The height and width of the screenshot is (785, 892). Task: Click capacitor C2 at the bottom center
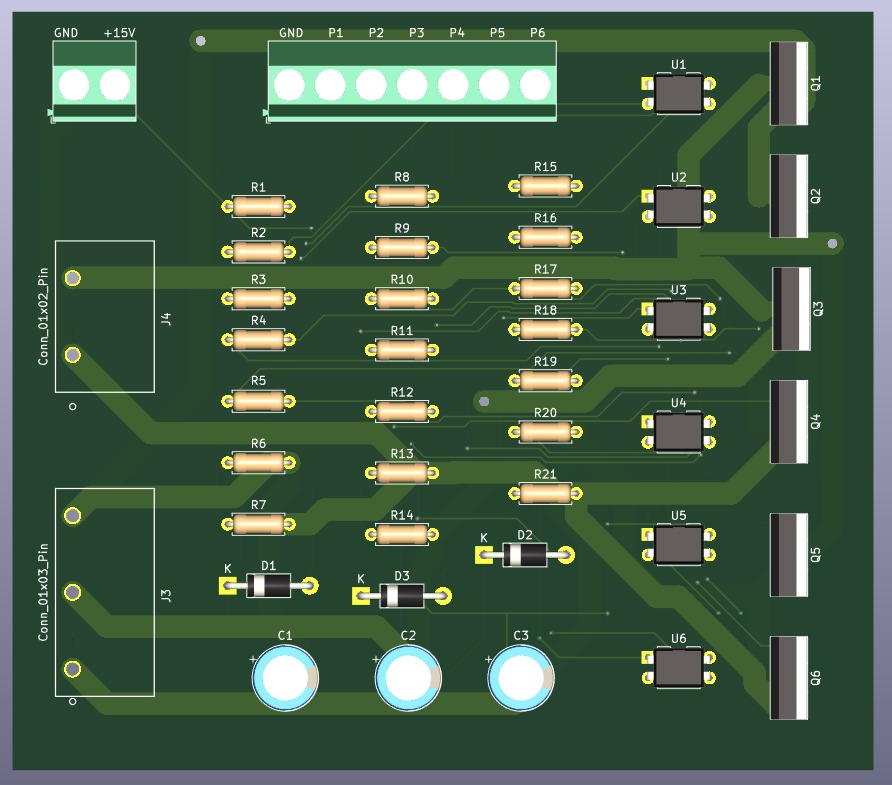coord(408,677)
